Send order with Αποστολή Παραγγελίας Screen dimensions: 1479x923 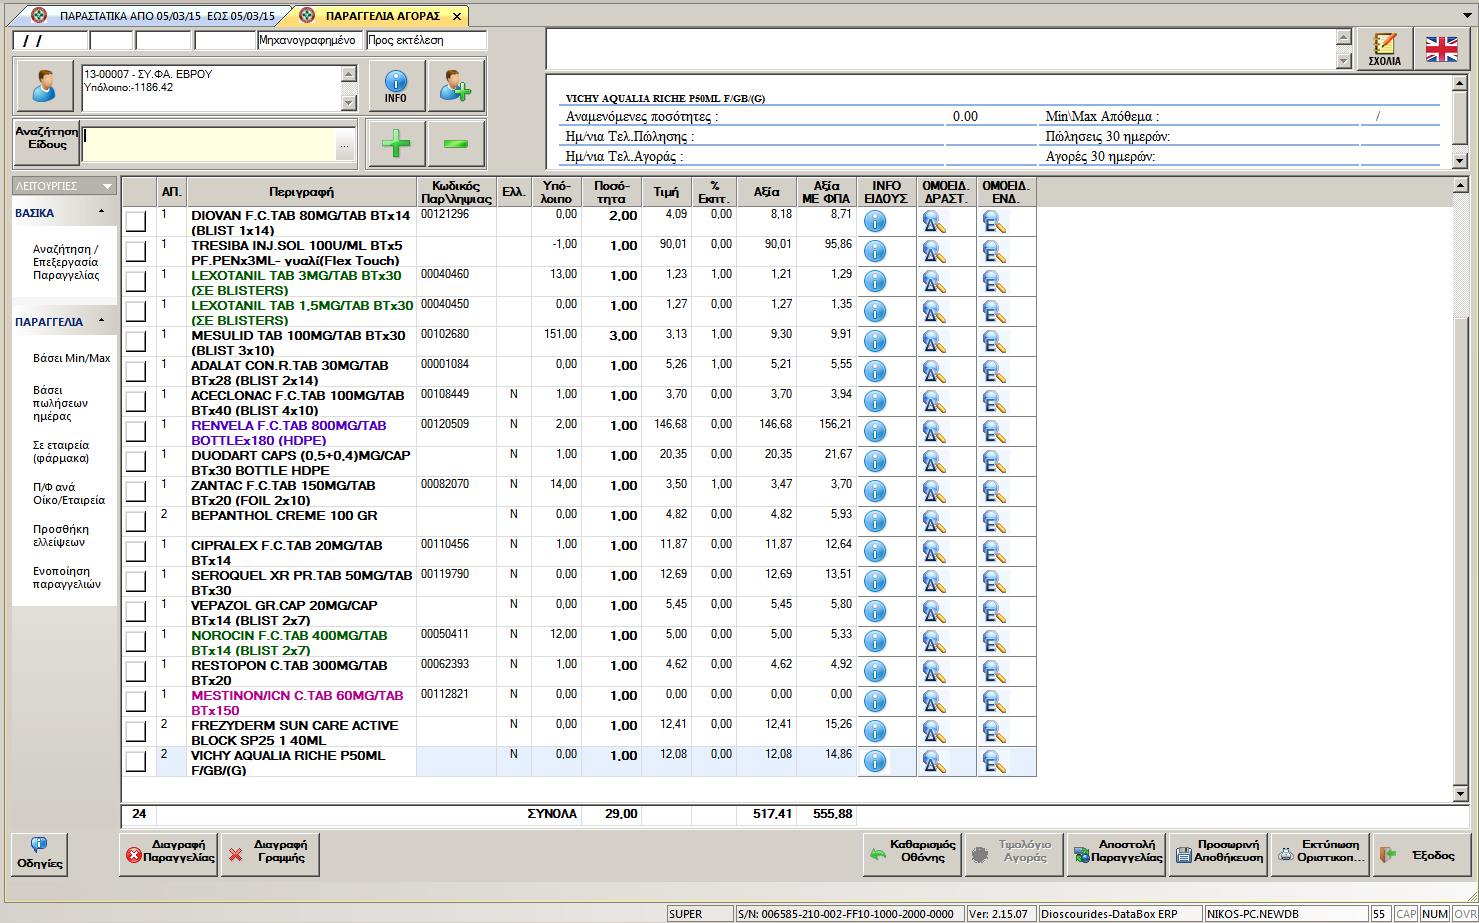[1116, 854]
